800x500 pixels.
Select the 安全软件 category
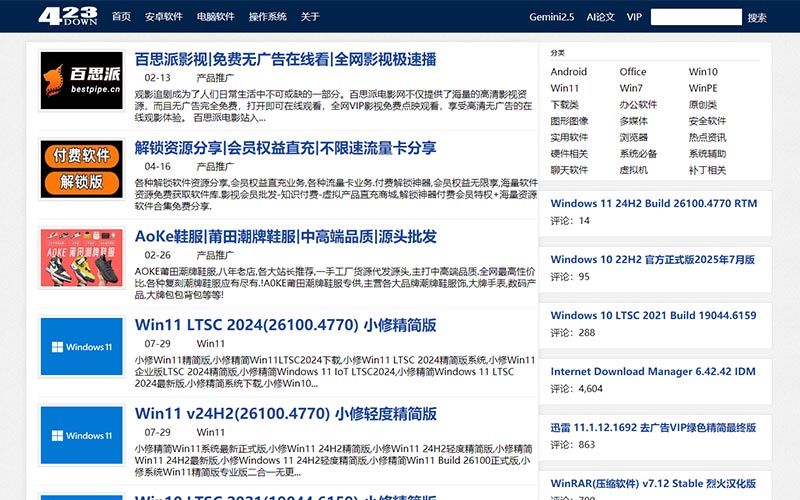(x=708, y=121)
